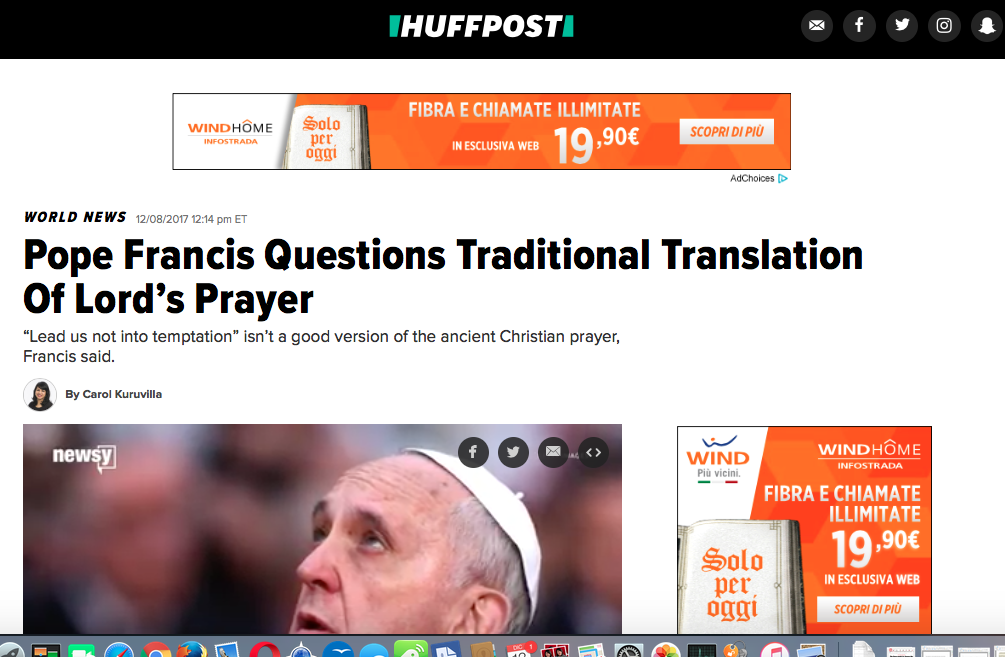Open the video embed code icon
Viewport: 1005px width, 657px height.
point(594,453)
